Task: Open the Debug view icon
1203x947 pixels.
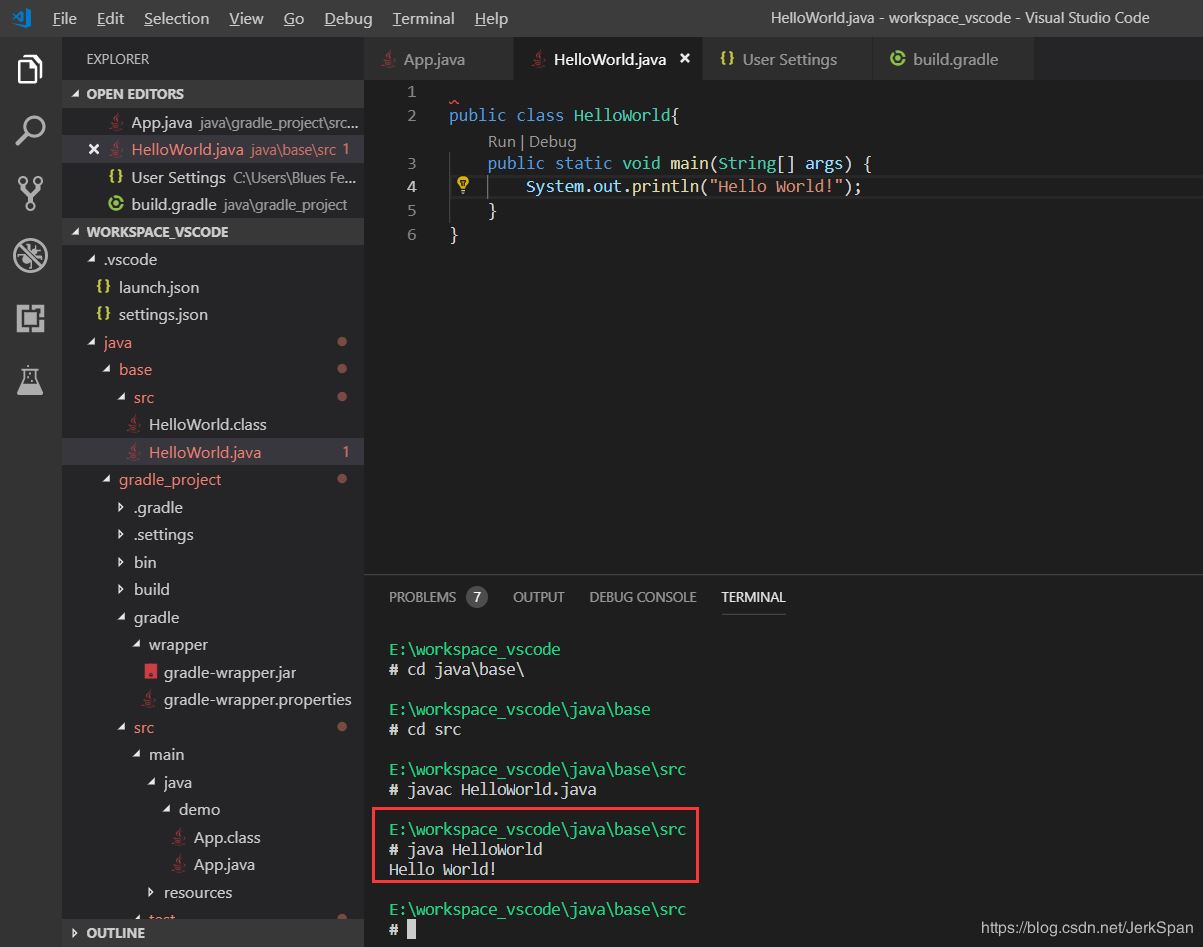Action: 30,256
